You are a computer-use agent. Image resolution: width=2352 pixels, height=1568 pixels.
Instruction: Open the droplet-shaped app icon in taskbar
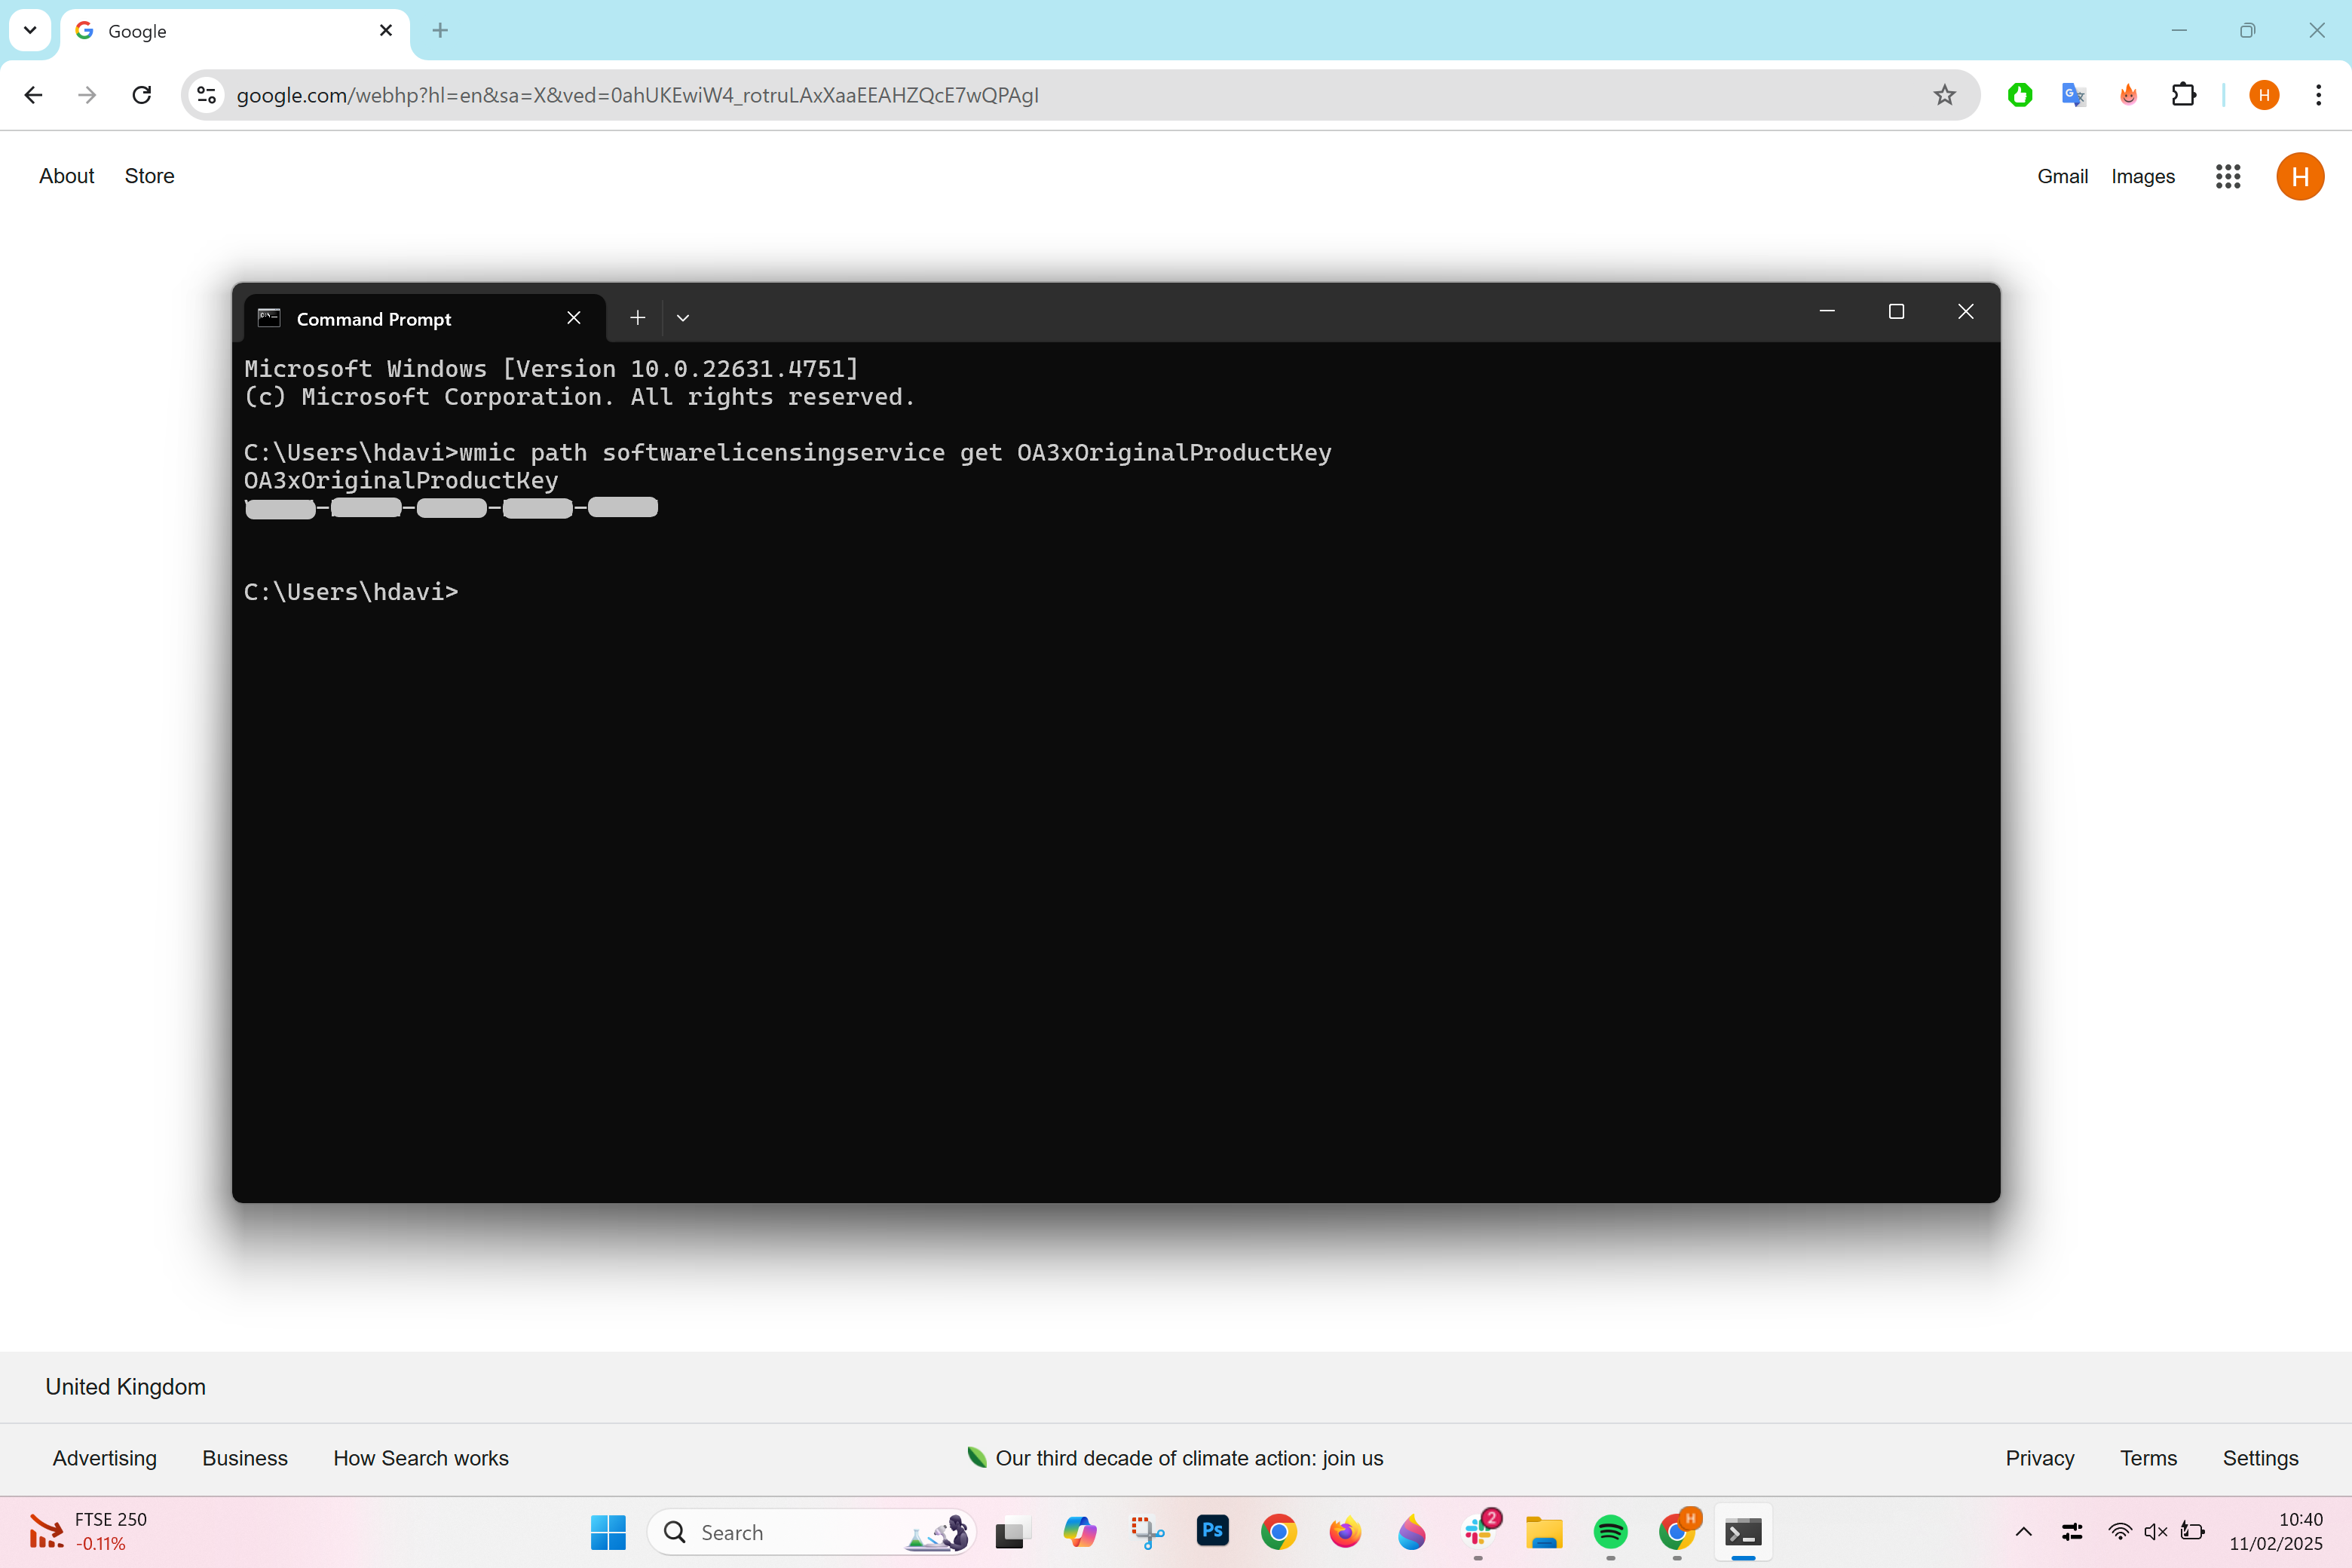pos(1412,1532)
